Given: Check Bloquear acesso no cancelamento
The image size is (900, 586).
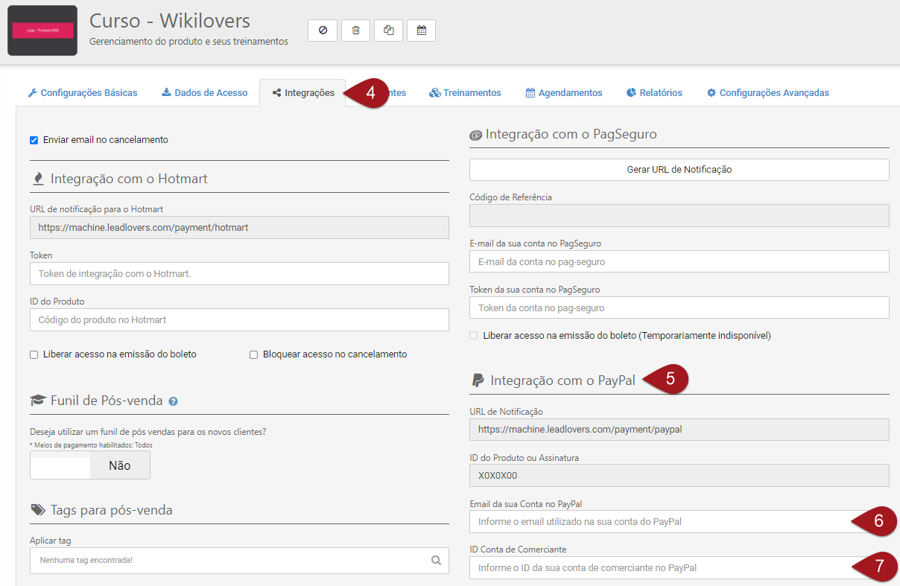Looking at the screenshot, I should (254, 355).
